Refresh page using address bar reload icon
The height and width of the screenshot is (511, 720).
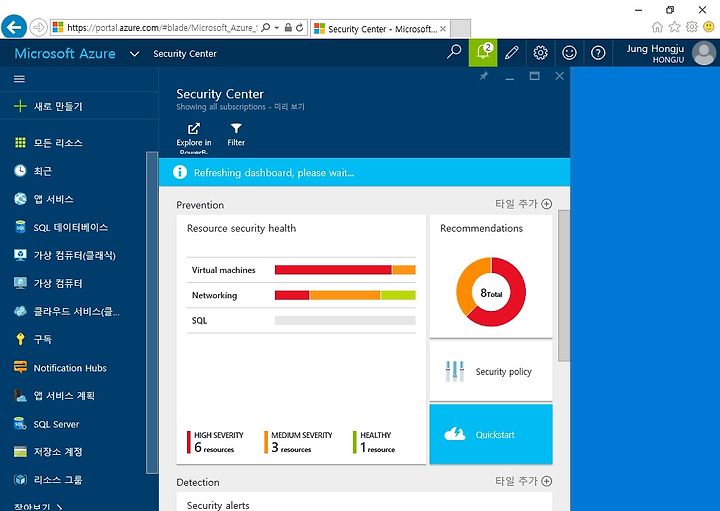pos(300,28)
